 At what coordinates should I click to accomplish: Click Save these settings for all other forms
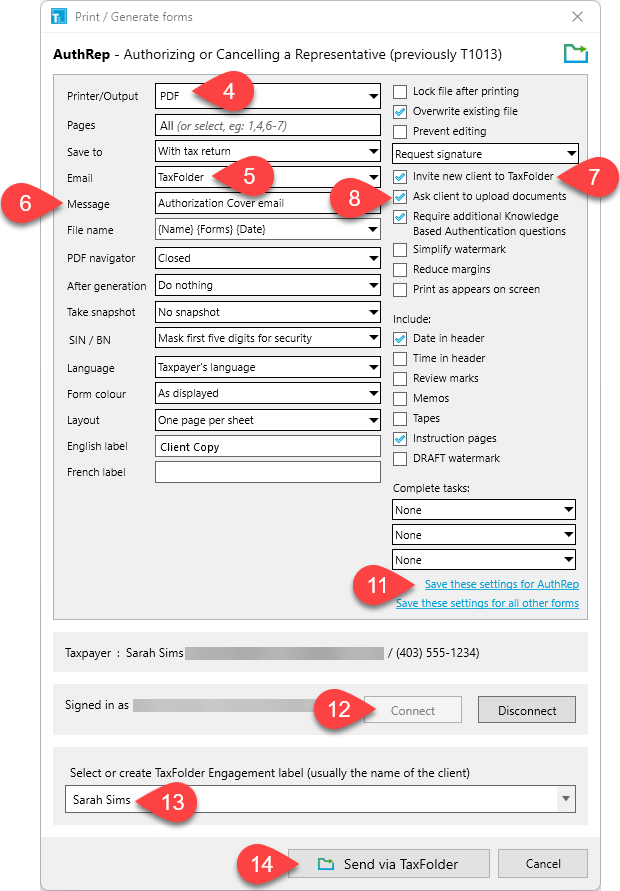click(488, 603)
